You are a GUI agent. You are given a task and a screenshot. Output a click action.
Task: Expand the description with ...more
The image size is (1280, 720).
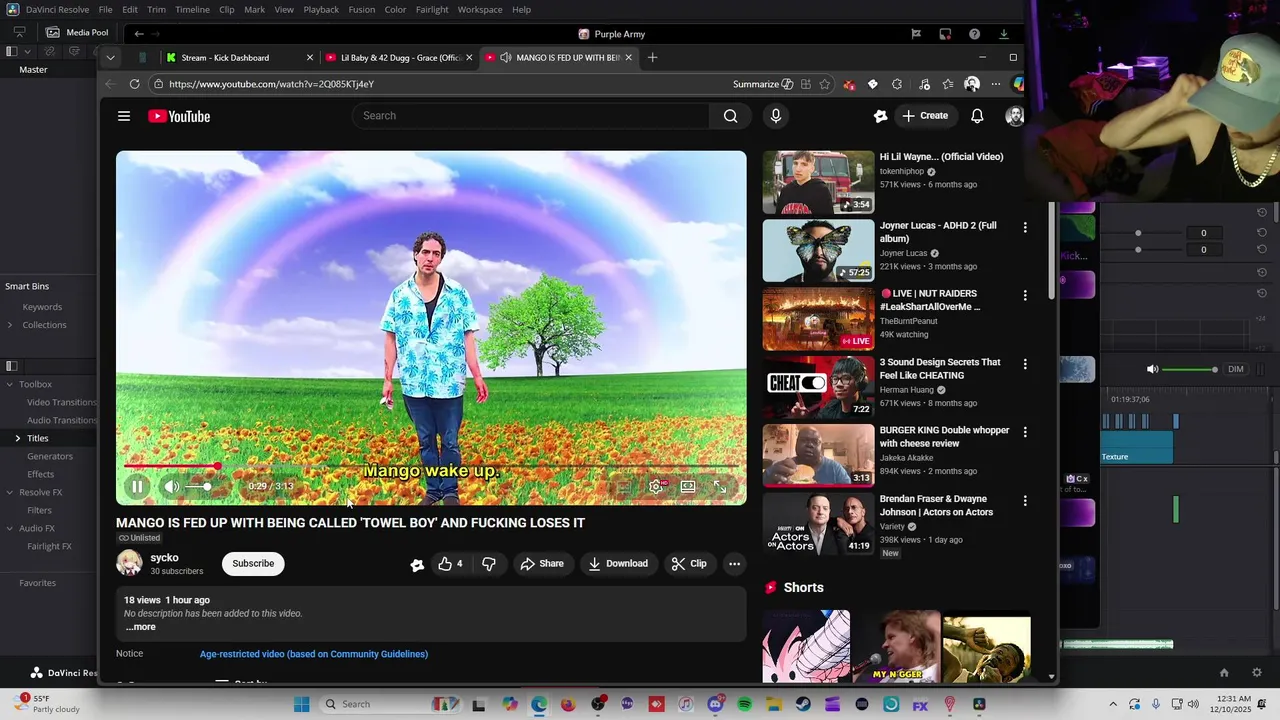pos(141,627)
